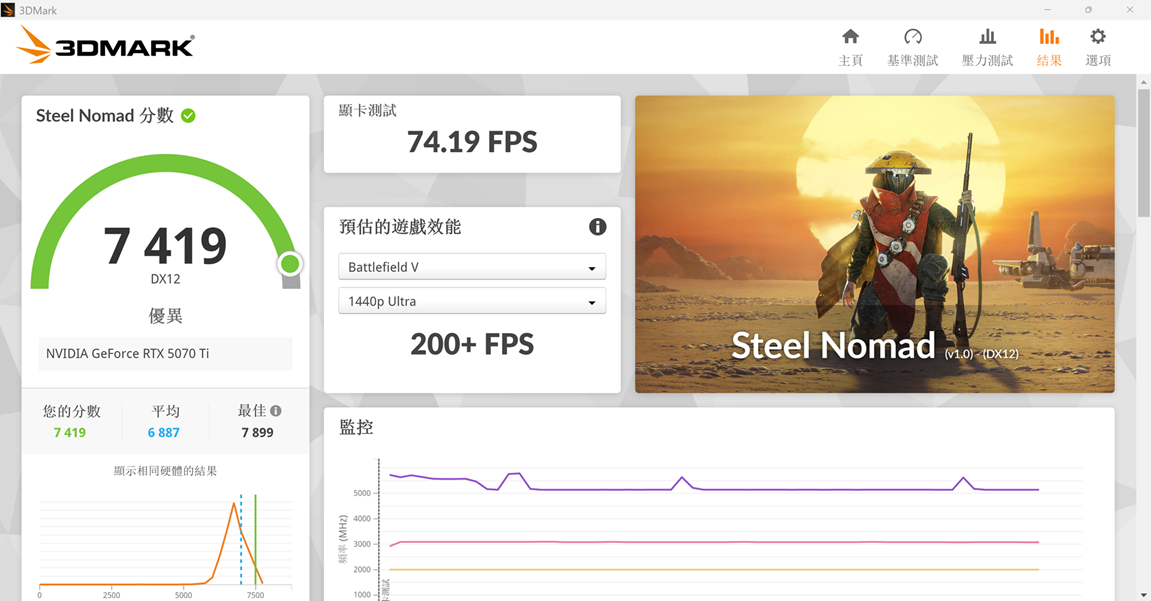The width and height of the screenshot is (1151, 601).
Task: Click the 200+ FPS estimate
Action: tap(472, 344)
